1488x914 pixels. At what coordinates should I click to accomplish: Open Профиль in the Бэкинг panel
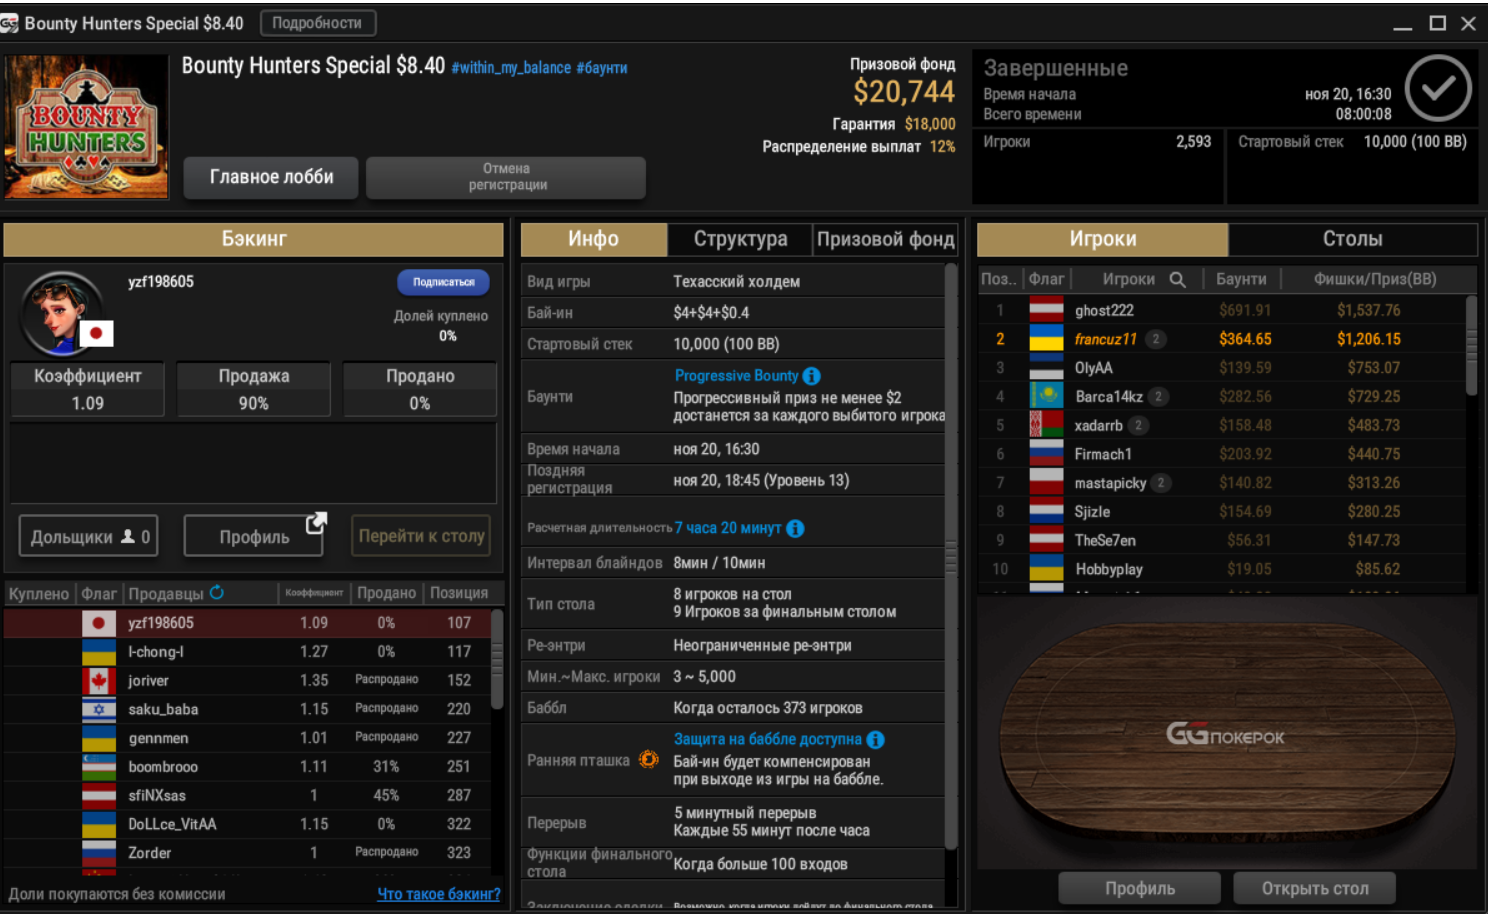click(x=254, y=536)
